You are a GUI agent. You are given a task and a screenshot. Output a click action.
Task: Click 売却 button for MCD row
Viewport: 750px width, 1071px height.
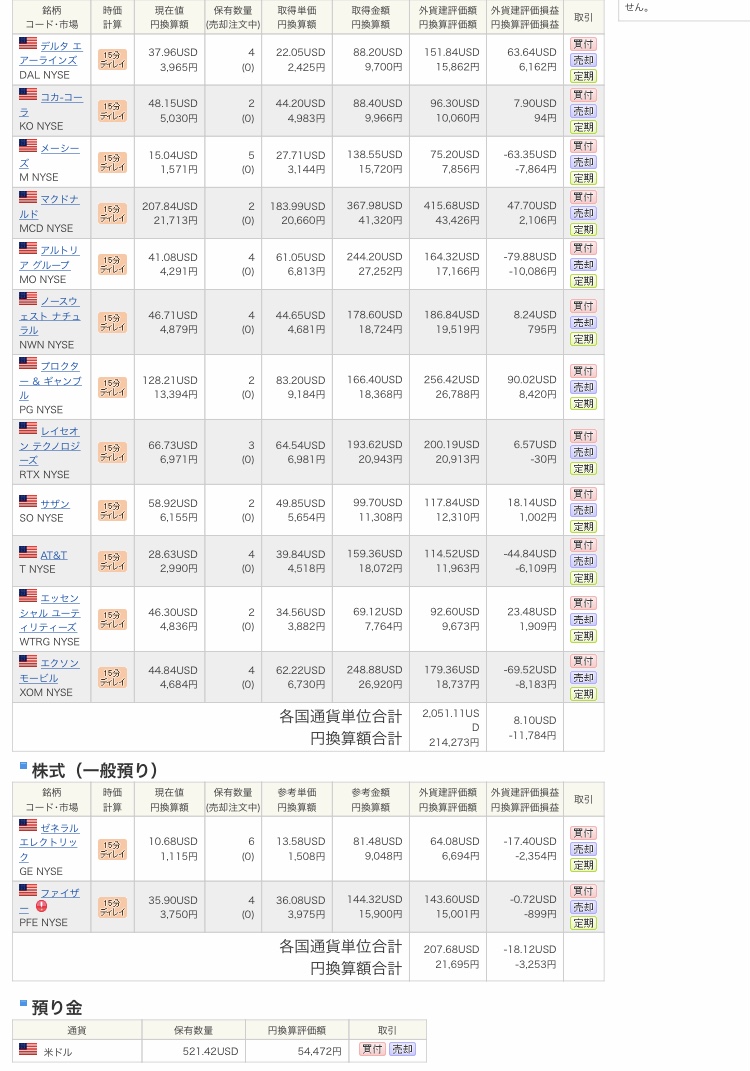coord(583,214)
